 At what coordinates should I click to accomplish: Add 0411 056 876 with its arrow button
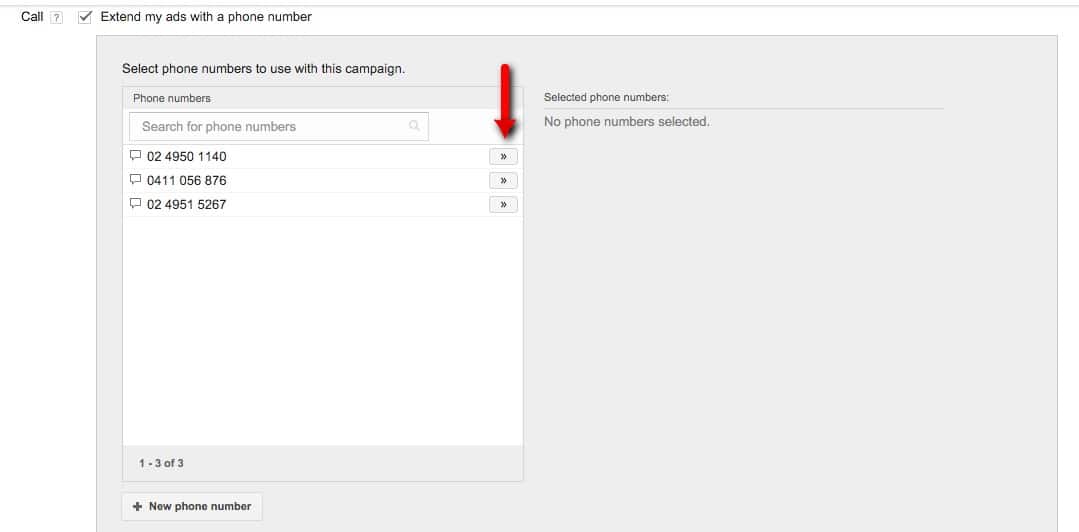504,181
